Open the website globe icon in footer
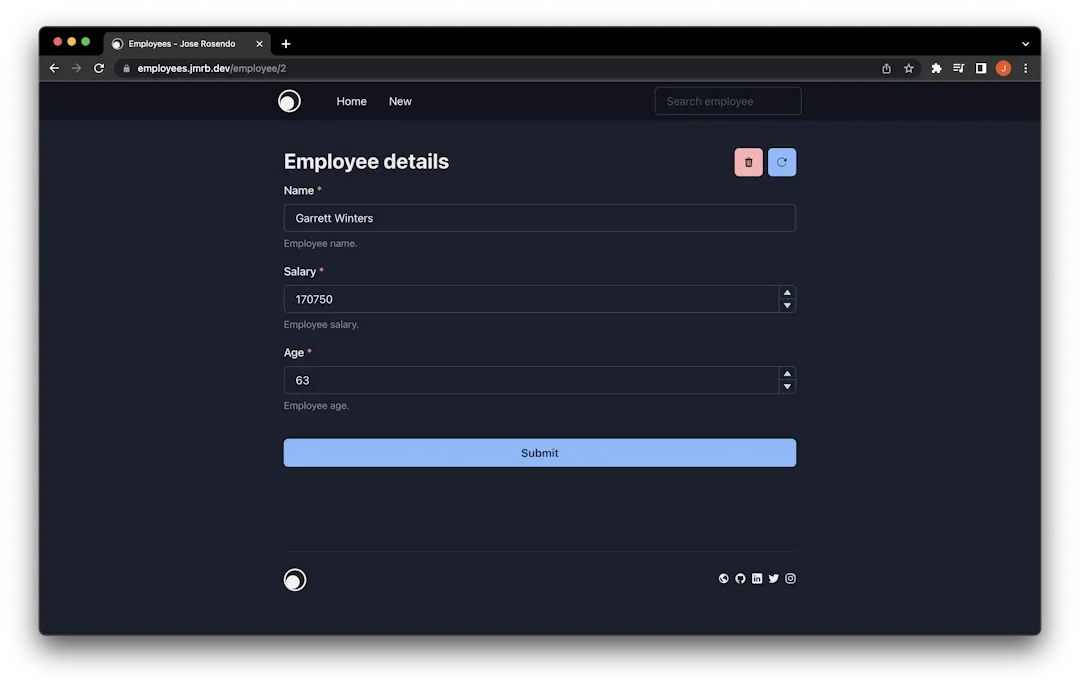The image size is (1080, 687). 723,579
